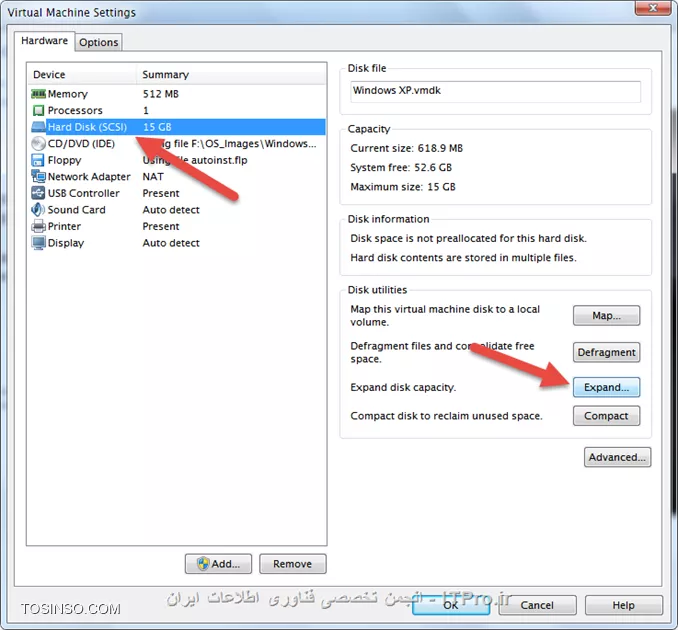Click the Maximum size: 15 GB text

[403, 187]
